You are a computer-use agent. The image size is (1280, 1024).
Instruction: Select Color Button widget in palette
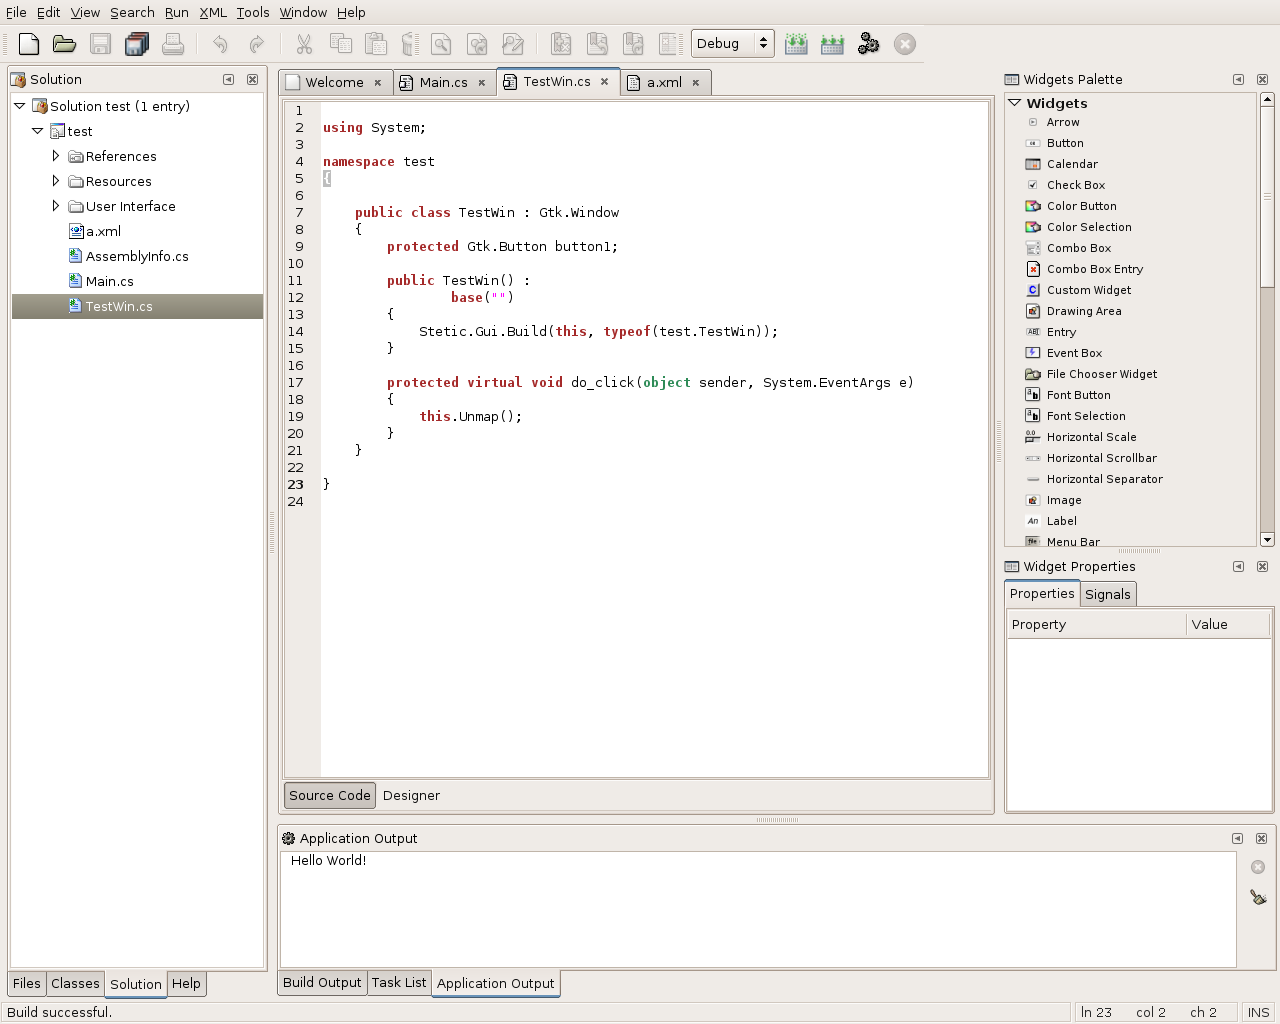pyautogui.click(x=1081, y=206)
